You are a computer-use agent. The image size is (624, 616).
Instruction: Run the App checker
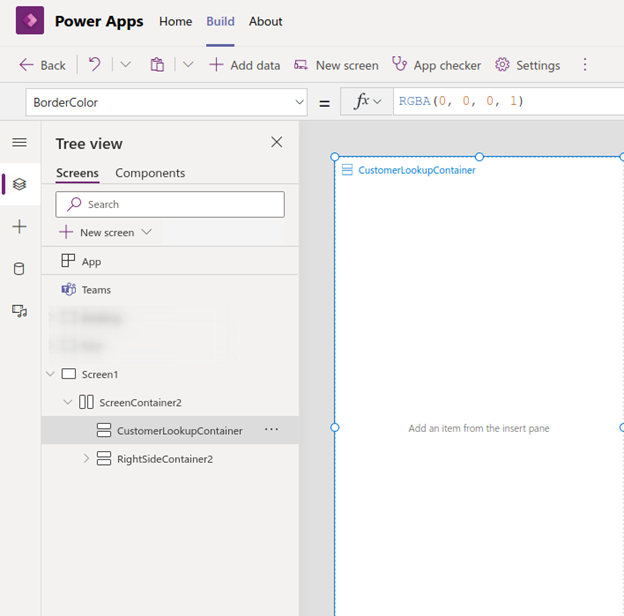point(437,65)
